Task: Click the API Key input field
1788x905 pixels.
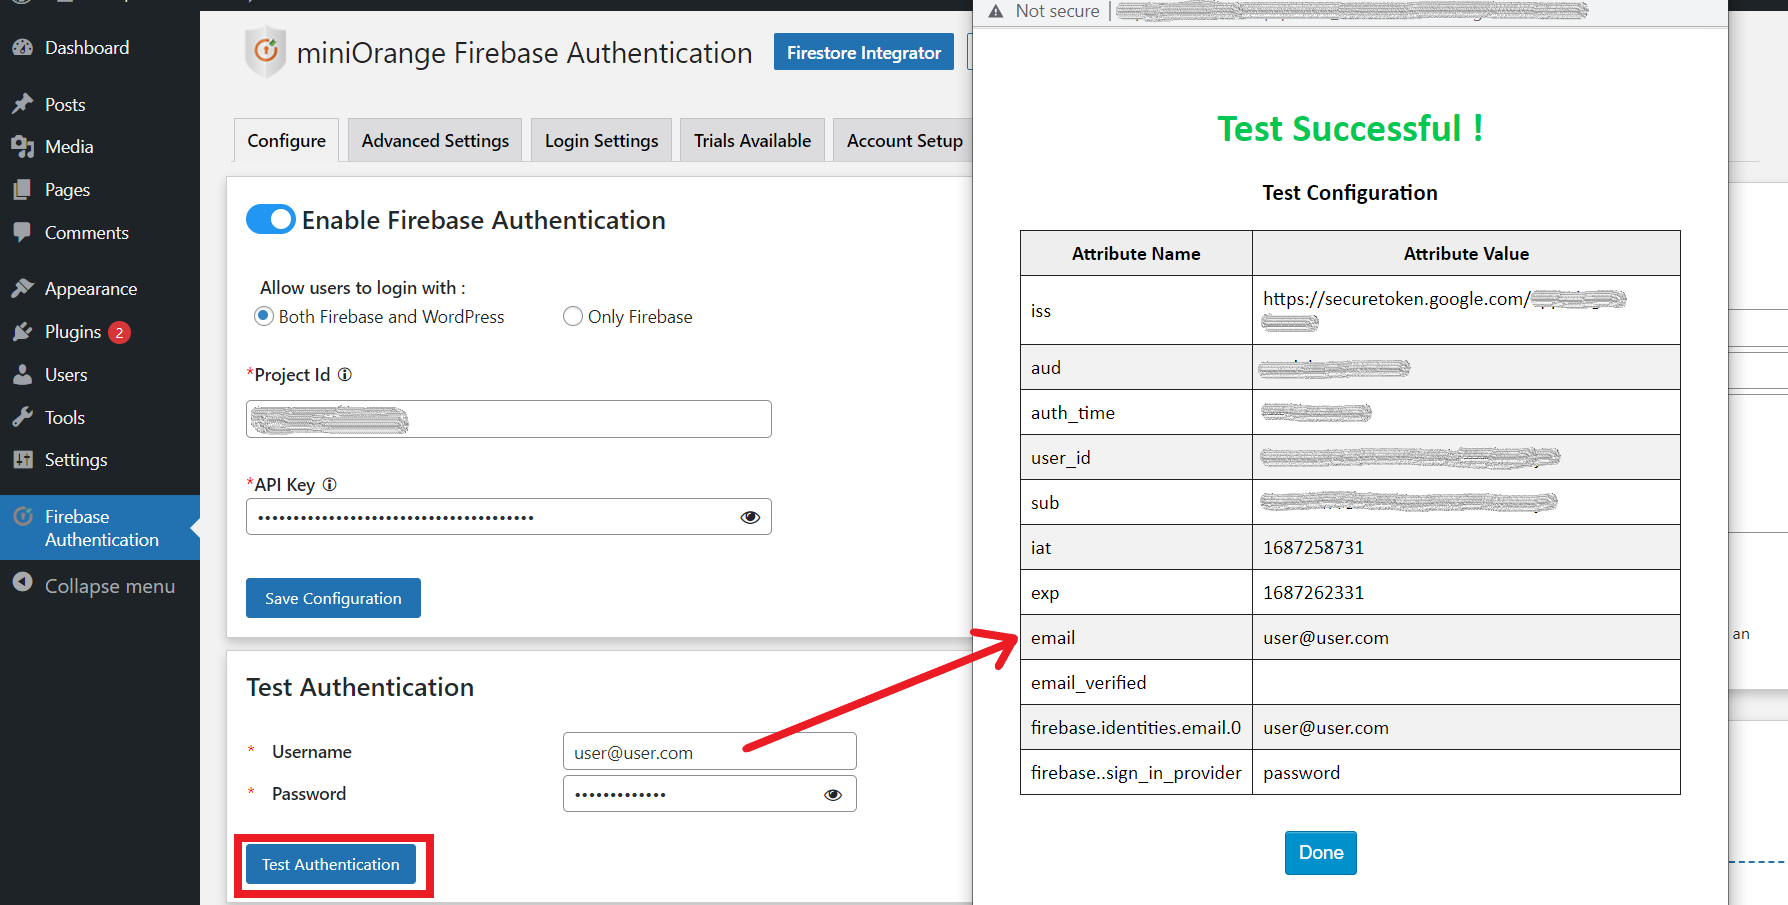Action: pos(509,517)
